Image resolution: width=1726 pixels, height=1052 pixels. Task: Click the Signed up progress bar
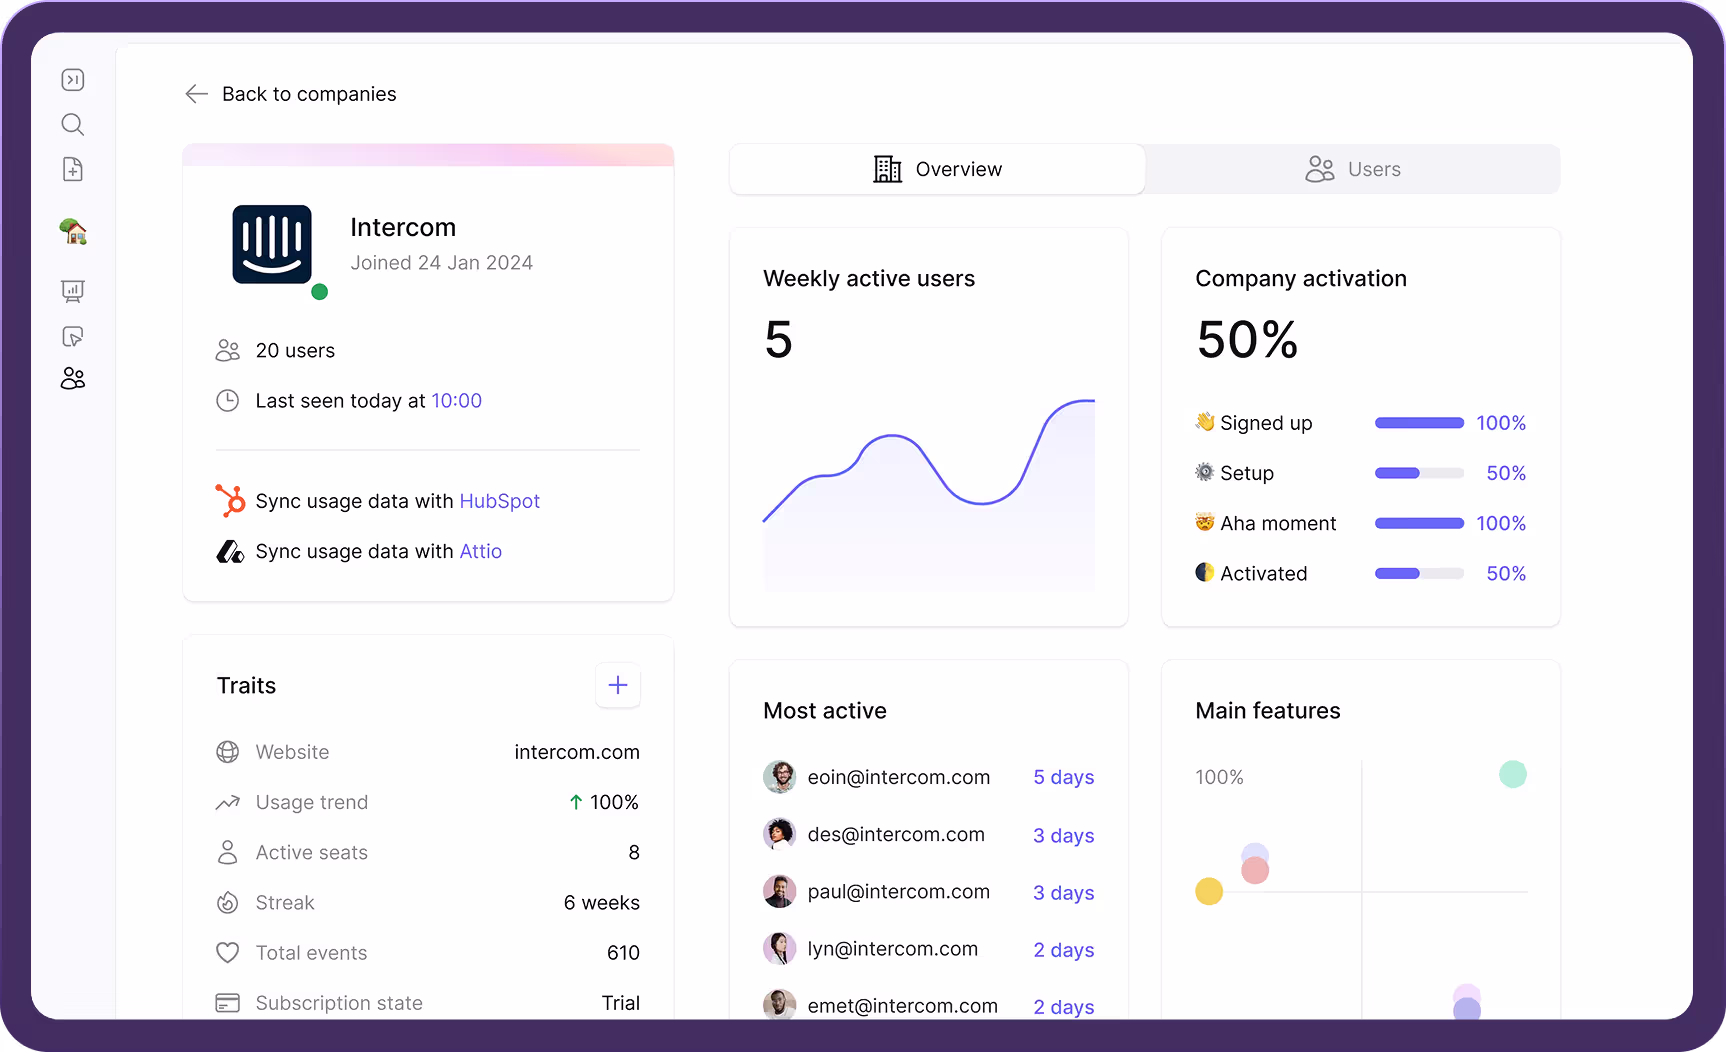pos(1419,423)
